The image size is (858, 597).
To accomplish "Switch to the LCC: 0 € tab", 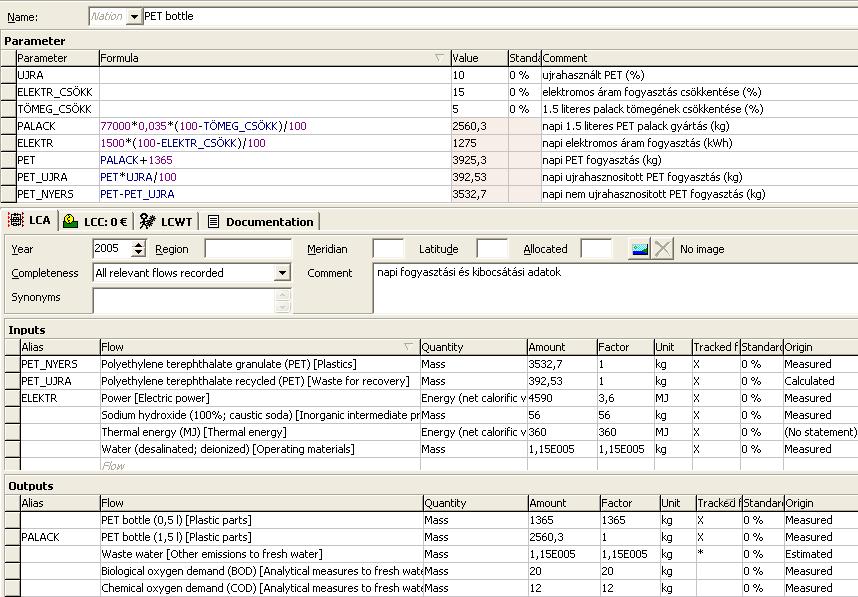I will pyautogui.click(x=95, y=222).
